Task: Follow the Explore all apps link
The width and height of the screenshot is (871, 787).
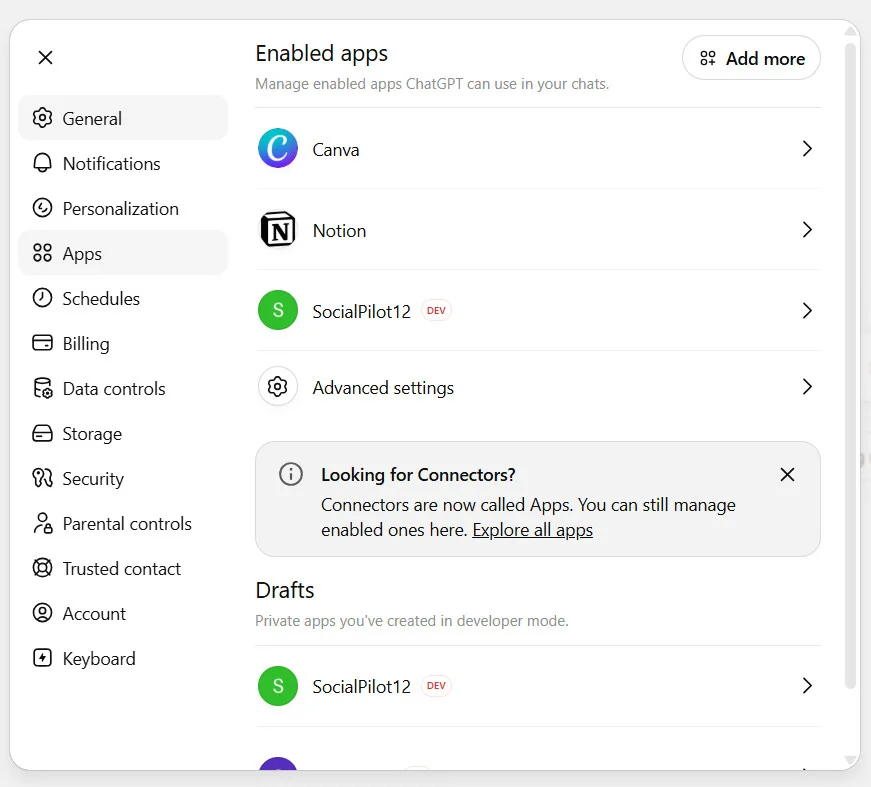Action: tap(532, 530)
